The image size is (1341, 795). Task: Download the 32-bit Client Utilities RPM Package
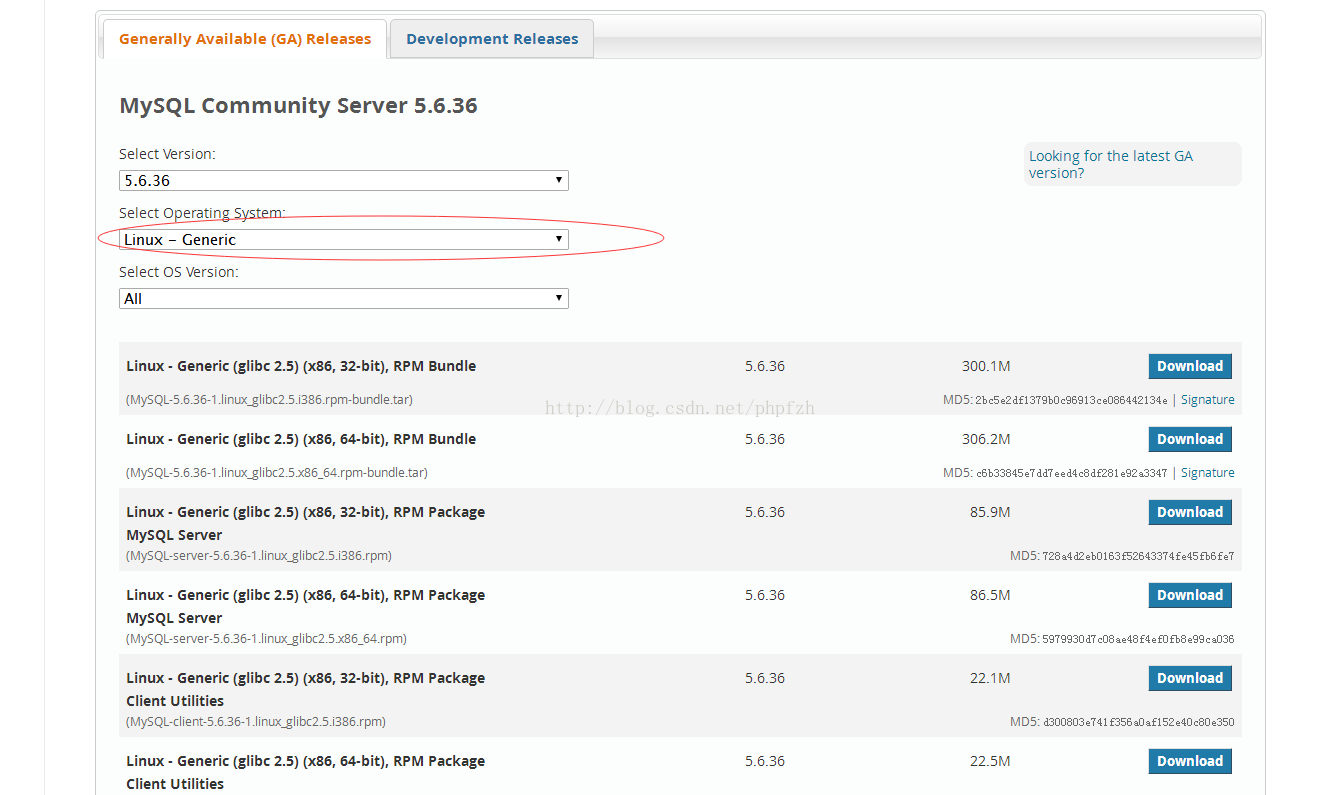click(x=1190, y=678)
